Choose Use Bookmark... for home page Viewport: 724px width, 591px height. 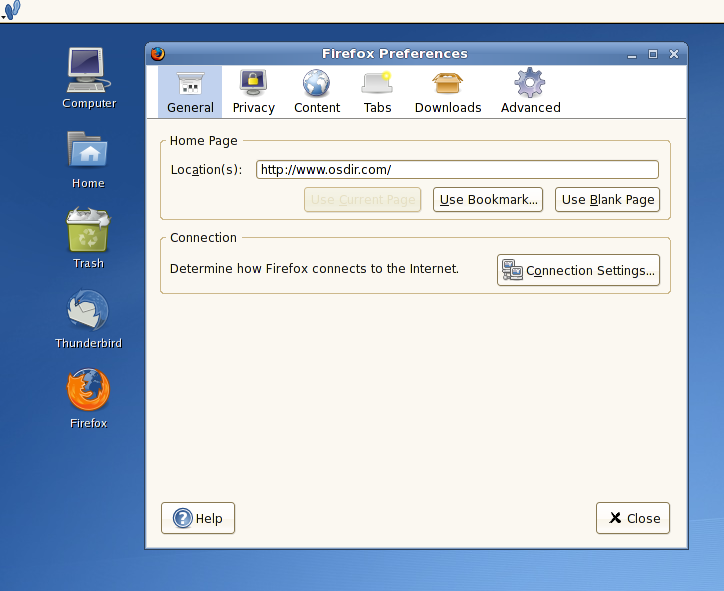coord(488,199)
